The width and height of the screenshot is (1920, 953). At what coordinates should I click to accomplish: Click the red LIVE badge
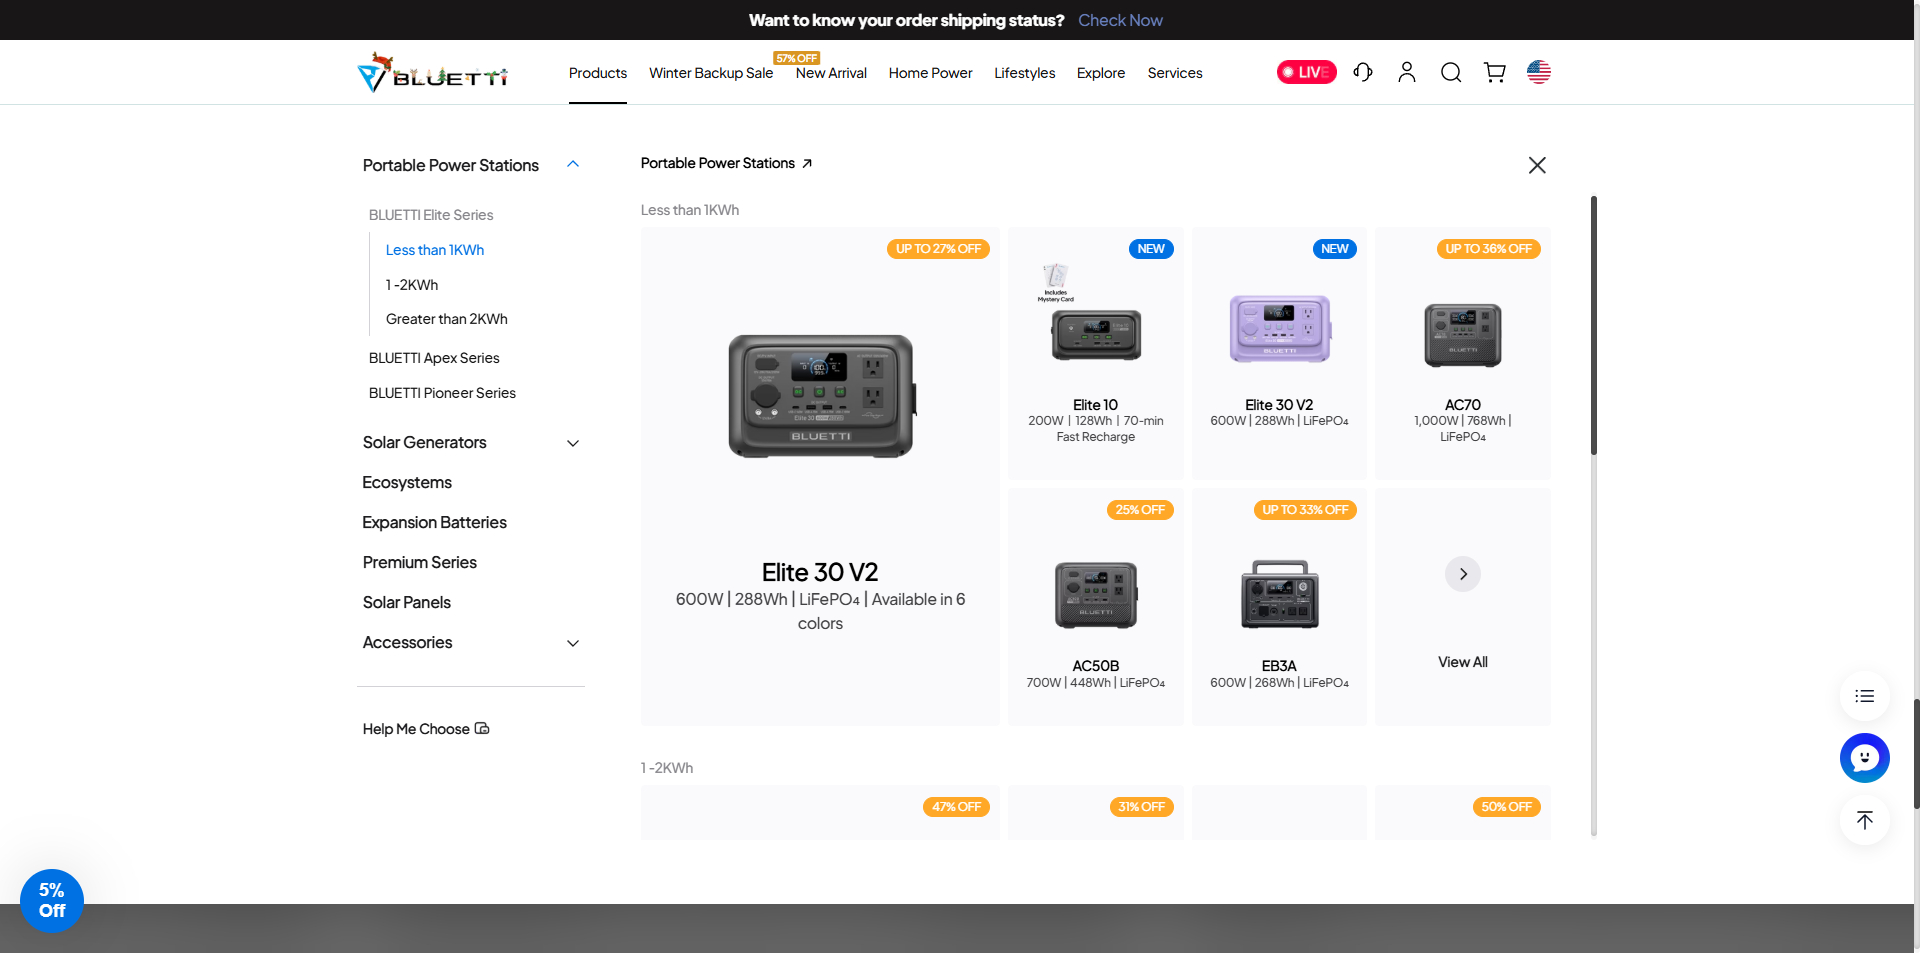1306,72
